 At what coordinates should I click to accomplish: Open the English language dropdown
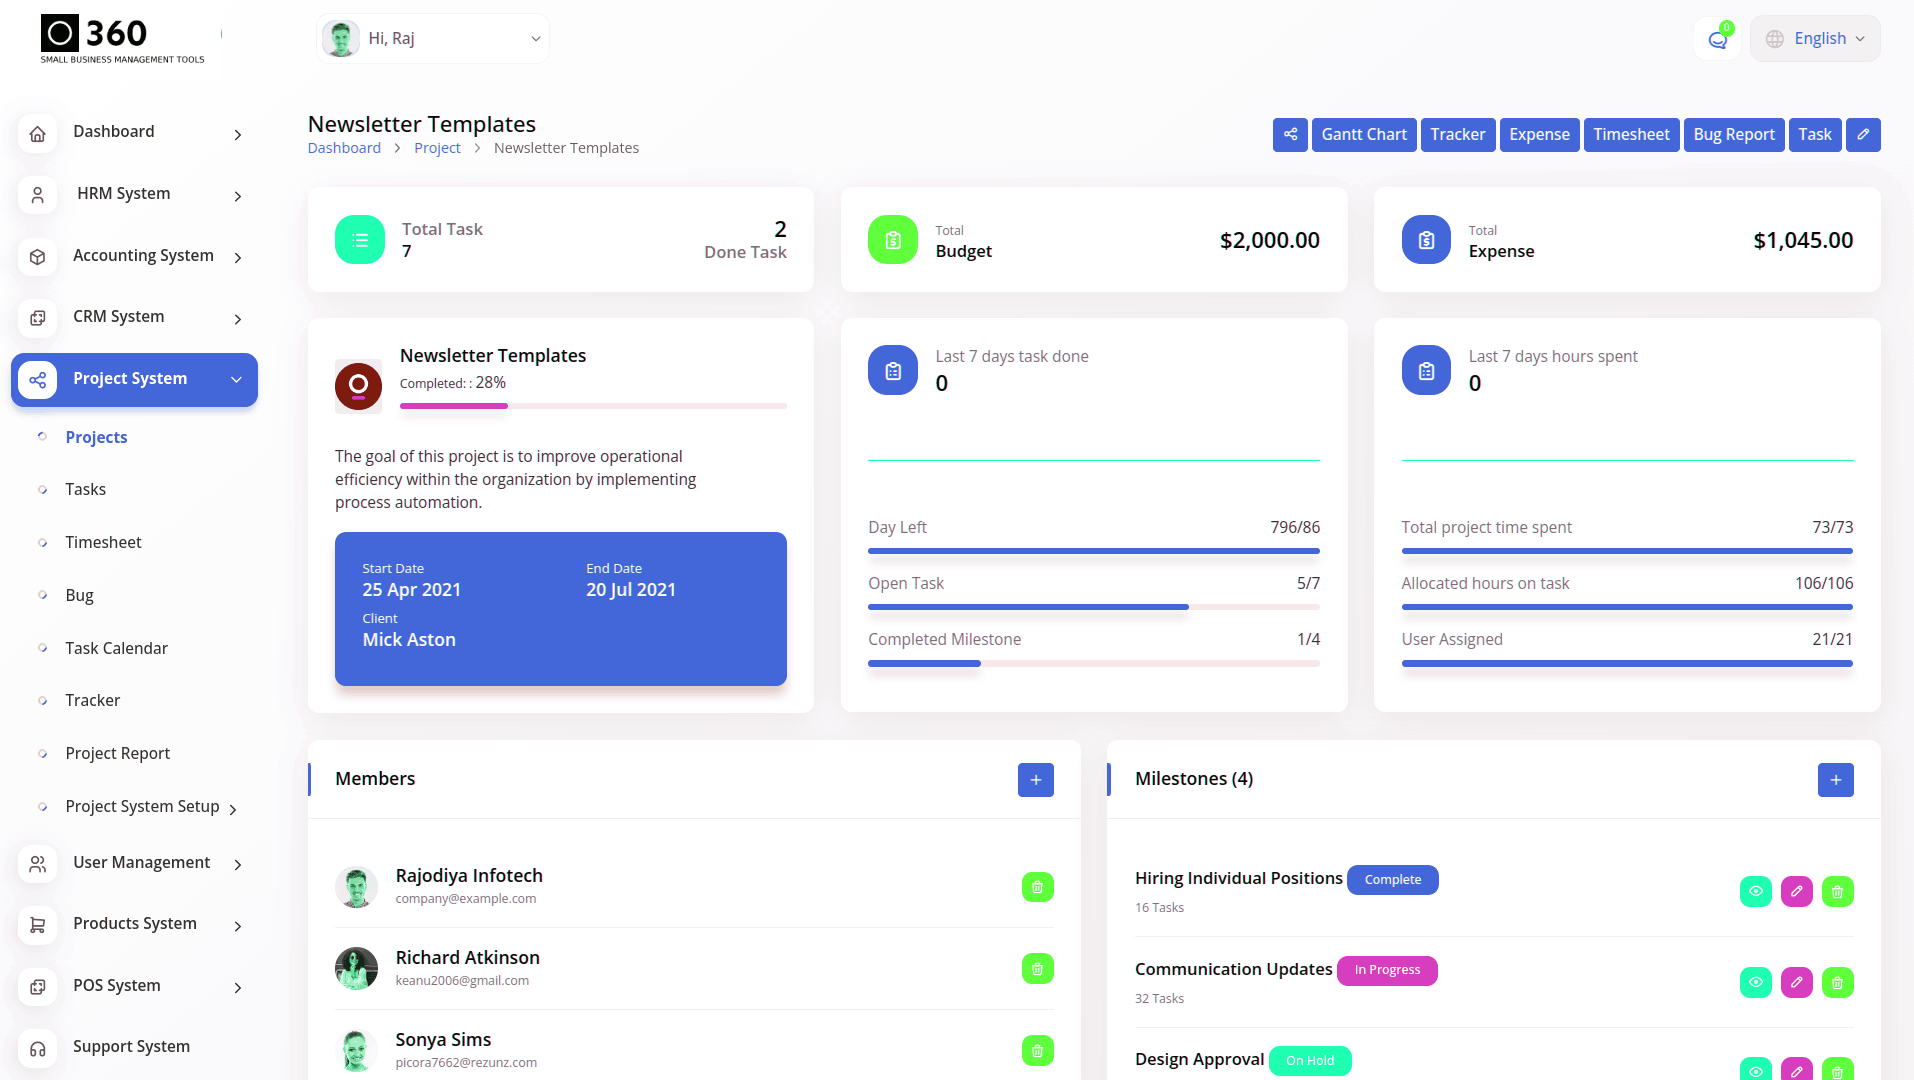tap(1815, 39)
